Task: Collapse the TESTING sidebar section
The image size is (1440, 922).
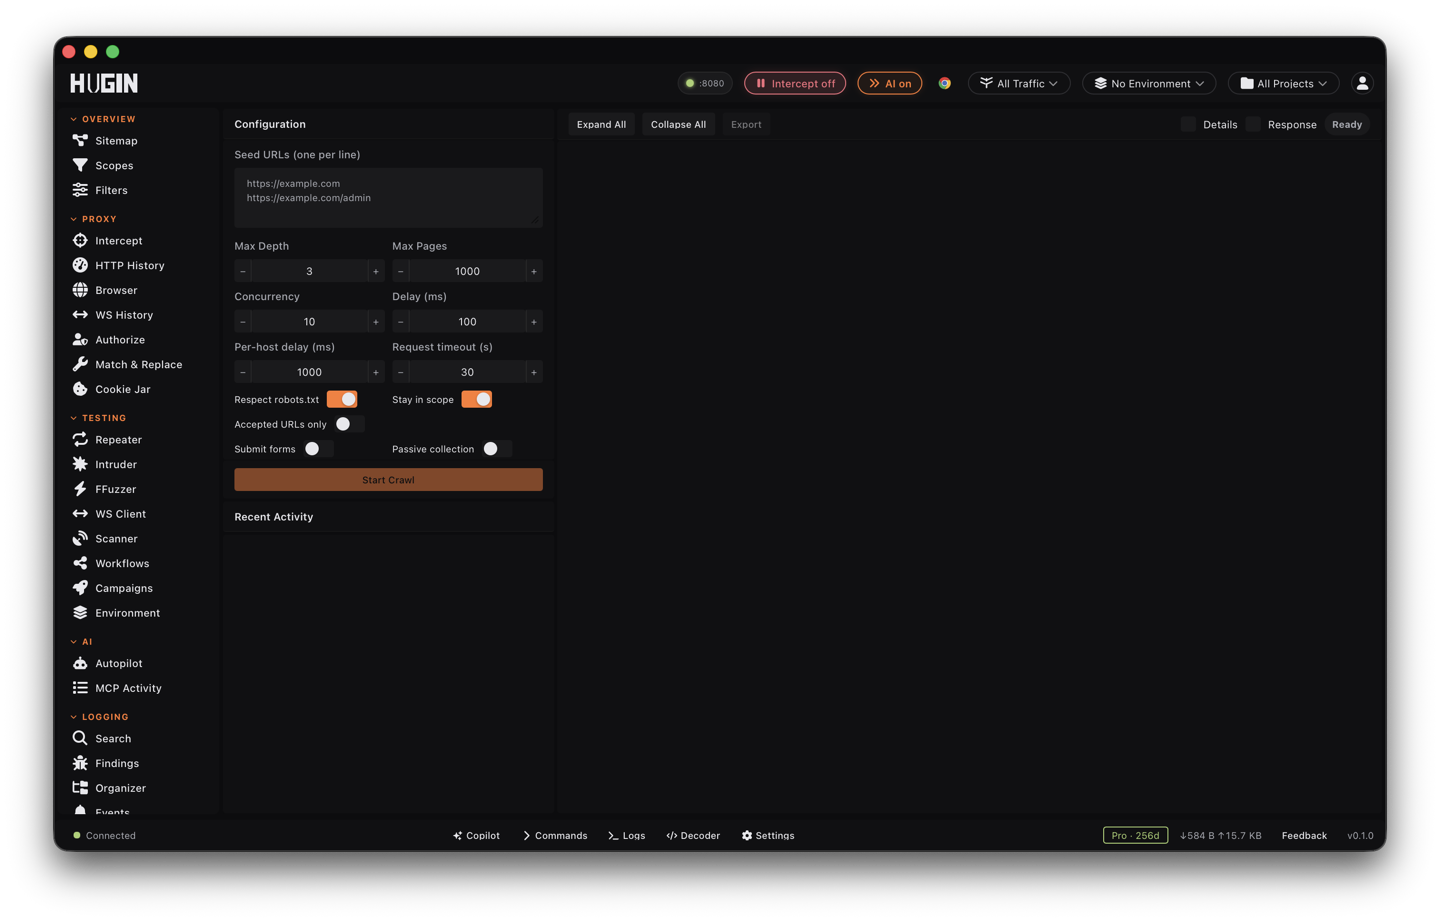Action: coord(98,418)
